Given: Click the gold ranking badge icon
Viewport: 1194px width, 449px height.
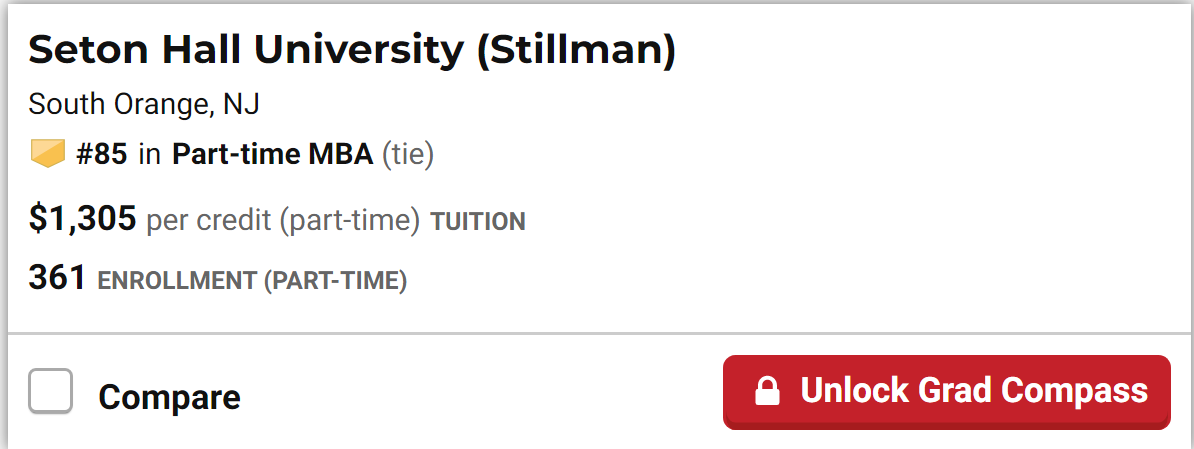Looking at the screenshot, I should [48, 154].
